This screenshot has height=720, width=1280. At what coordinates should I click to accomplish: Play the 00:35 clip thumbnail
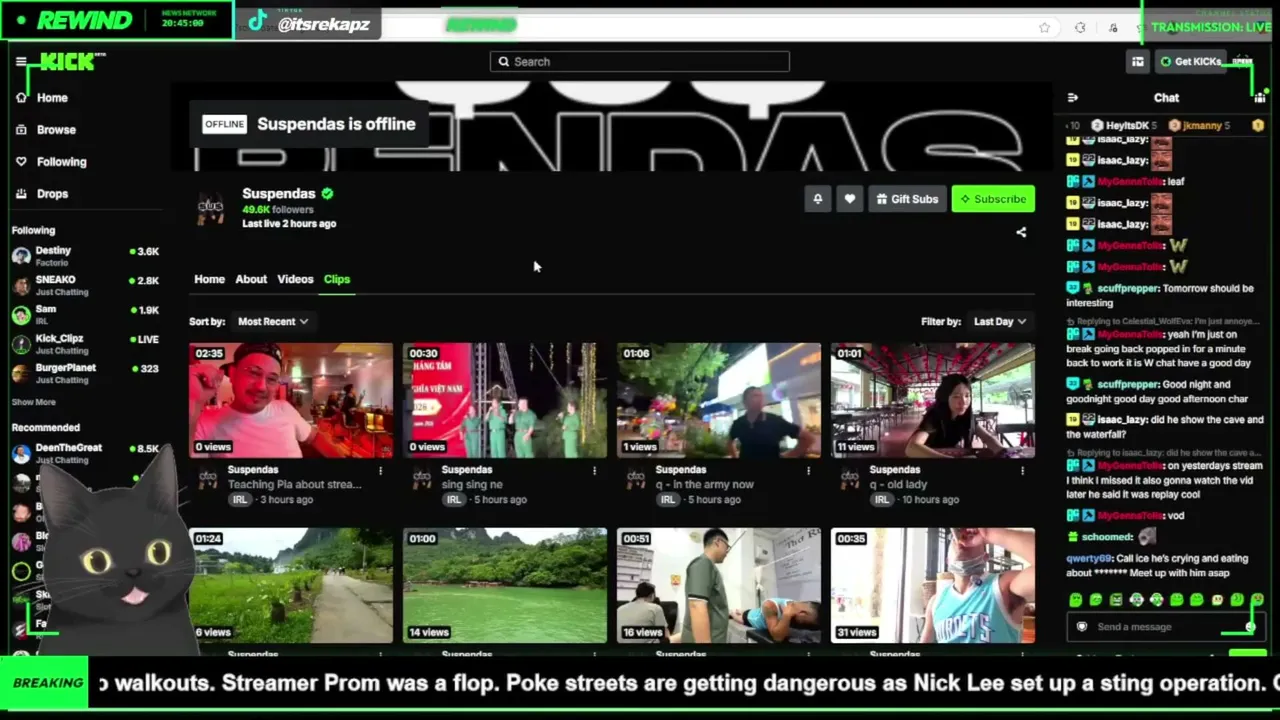(933, 585)
